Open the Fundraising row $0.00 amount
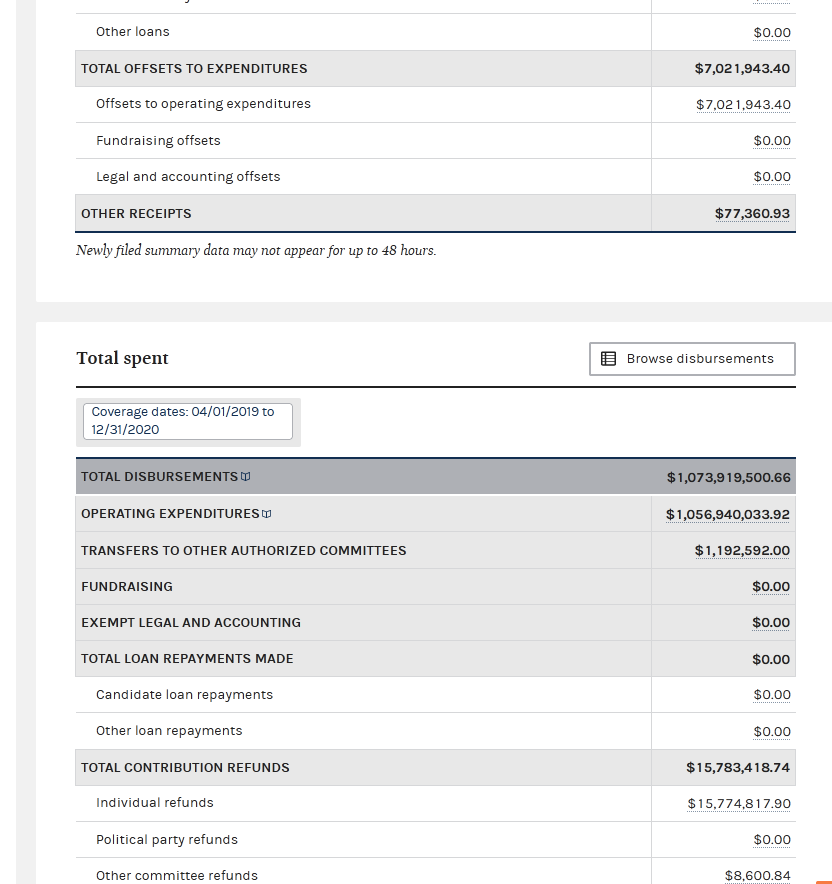Screen dimensions: 832x884 [771, 587]
